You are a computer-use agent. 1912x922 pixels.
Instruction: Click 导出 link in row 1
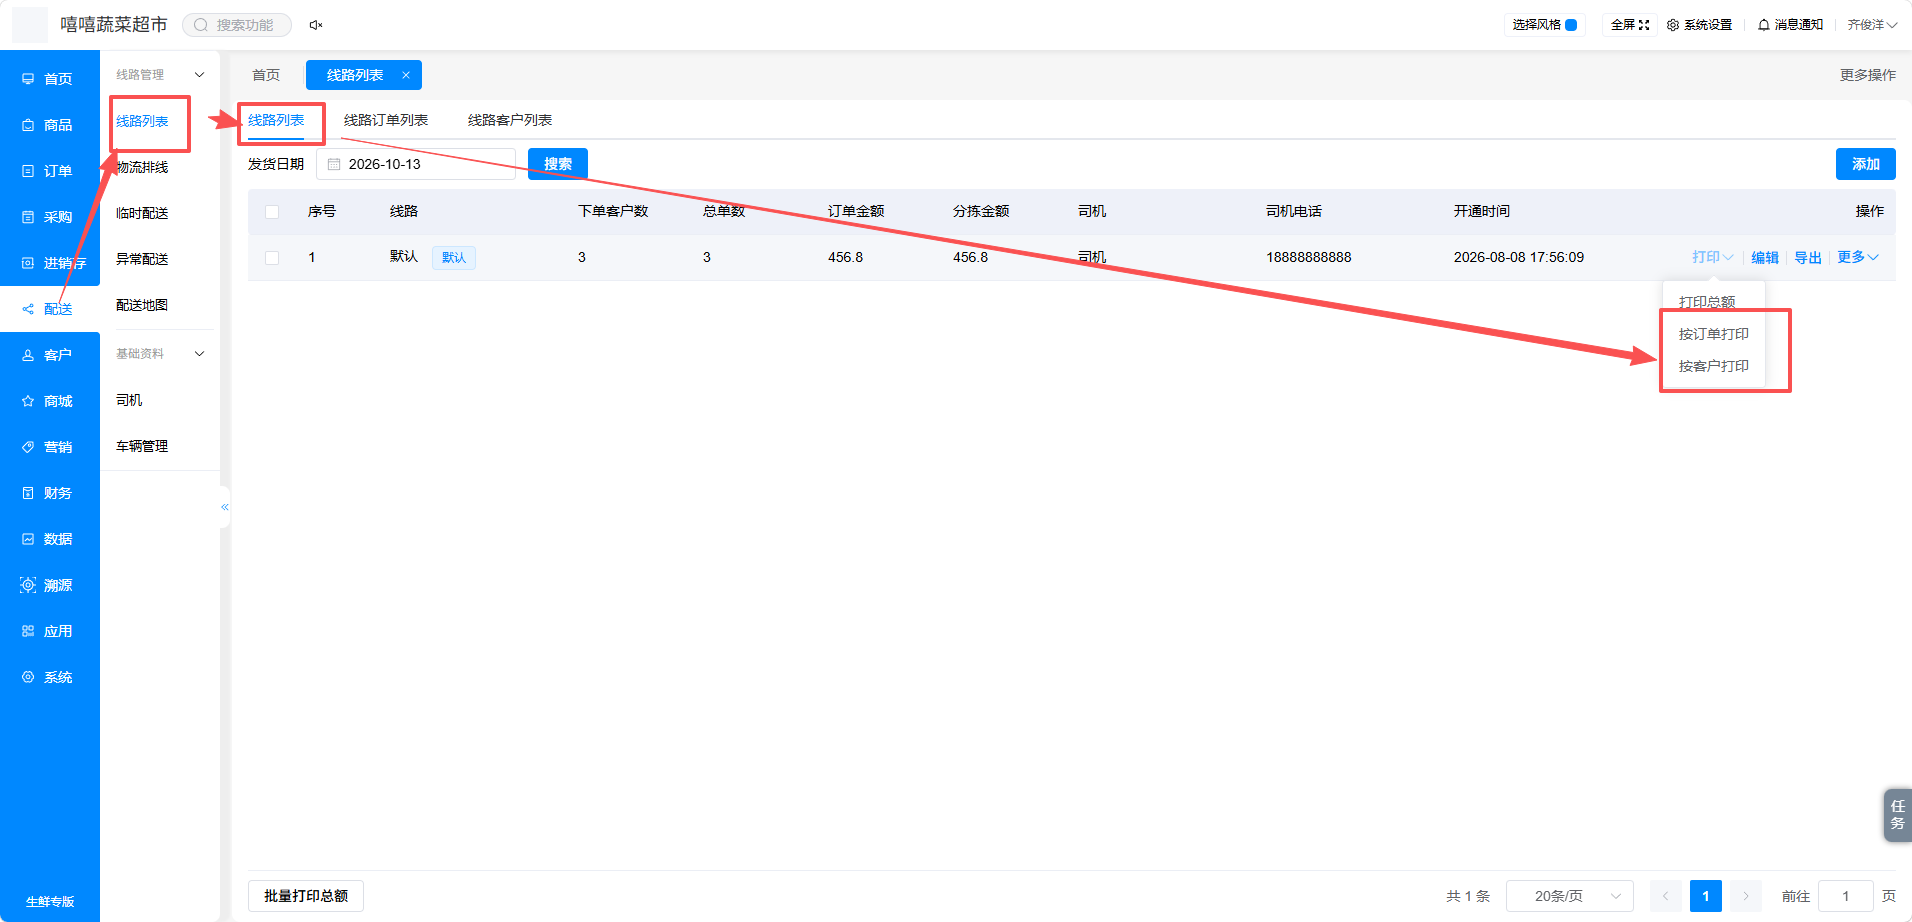1808,257
